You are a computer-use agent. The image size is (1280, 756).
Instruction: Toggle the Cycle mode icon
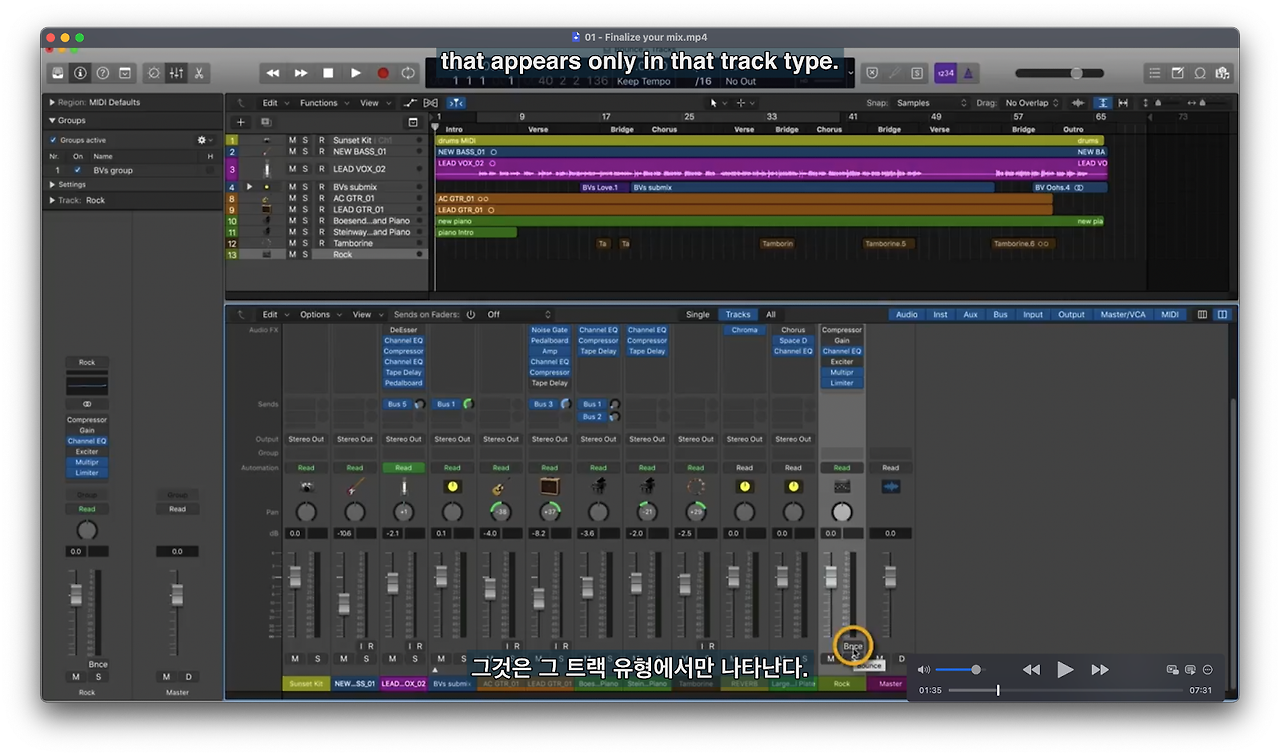coord(408,73)
